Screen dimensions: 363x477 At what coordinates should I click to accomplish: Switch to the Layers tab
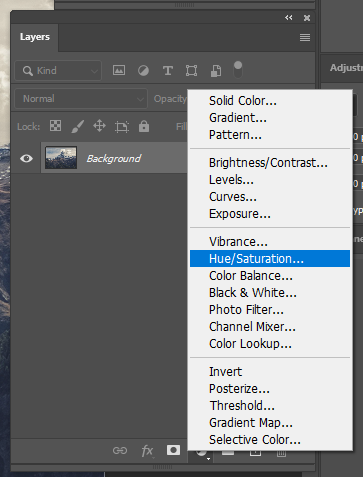pos(35,37)
